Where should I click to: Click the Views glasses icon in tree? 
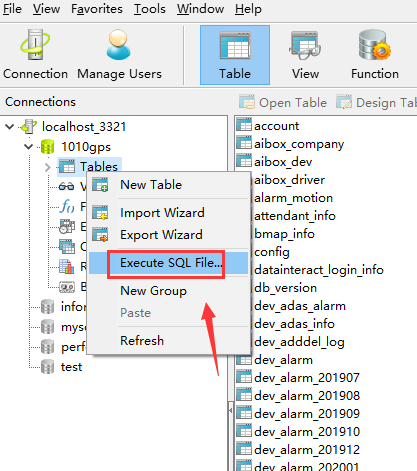click(66, 186)
